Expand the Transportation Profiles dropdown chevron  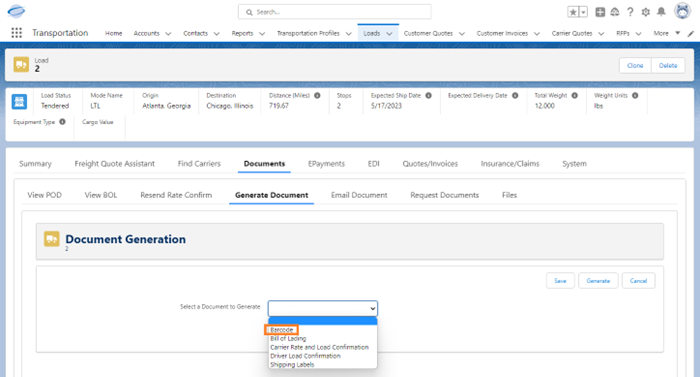tap(348, 34)
